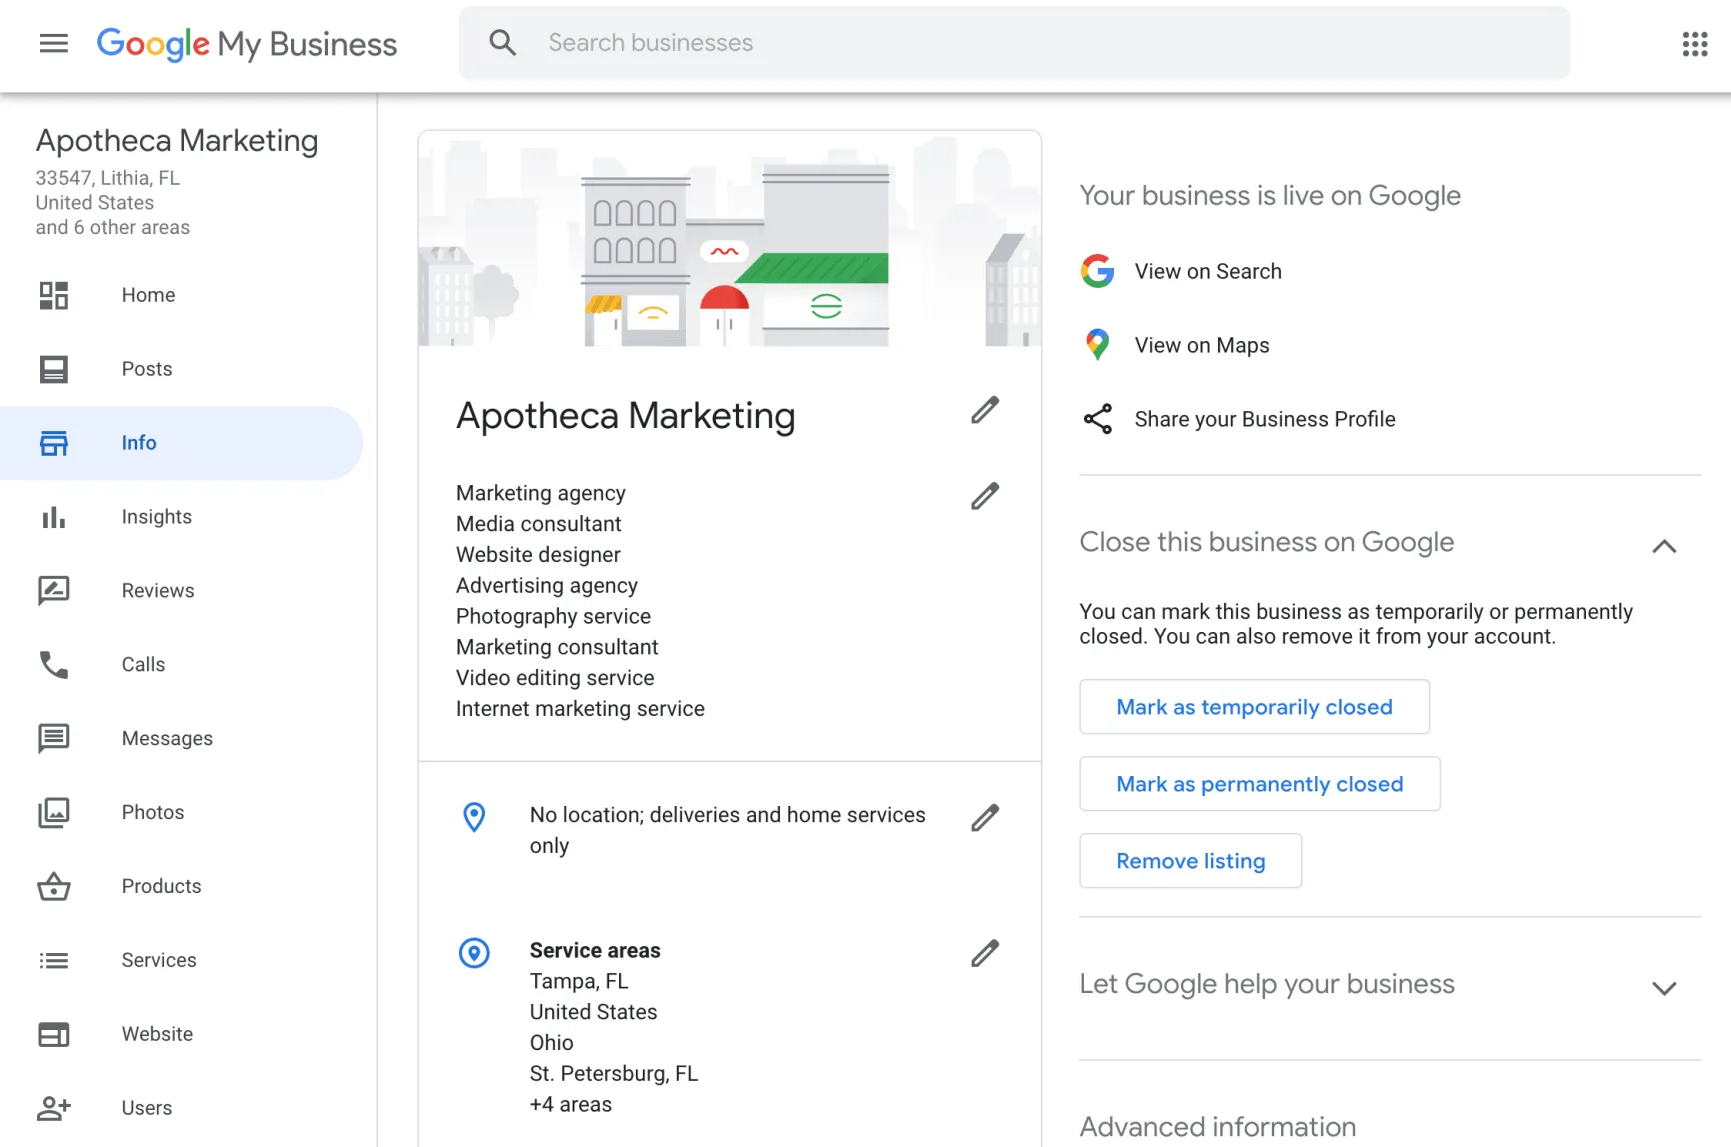
Task: Edit the business name with pencil icon
Action: pyautogui.click(x=985, y=410)
